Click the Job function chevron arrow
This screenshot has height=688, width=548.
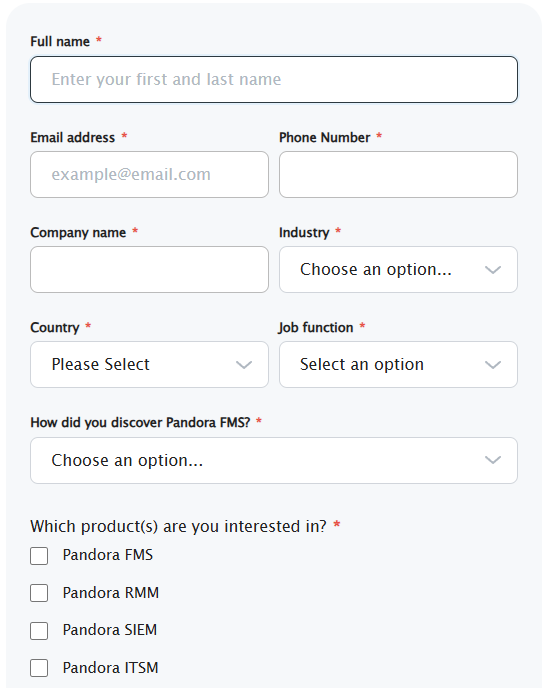[x=493, y=365]
